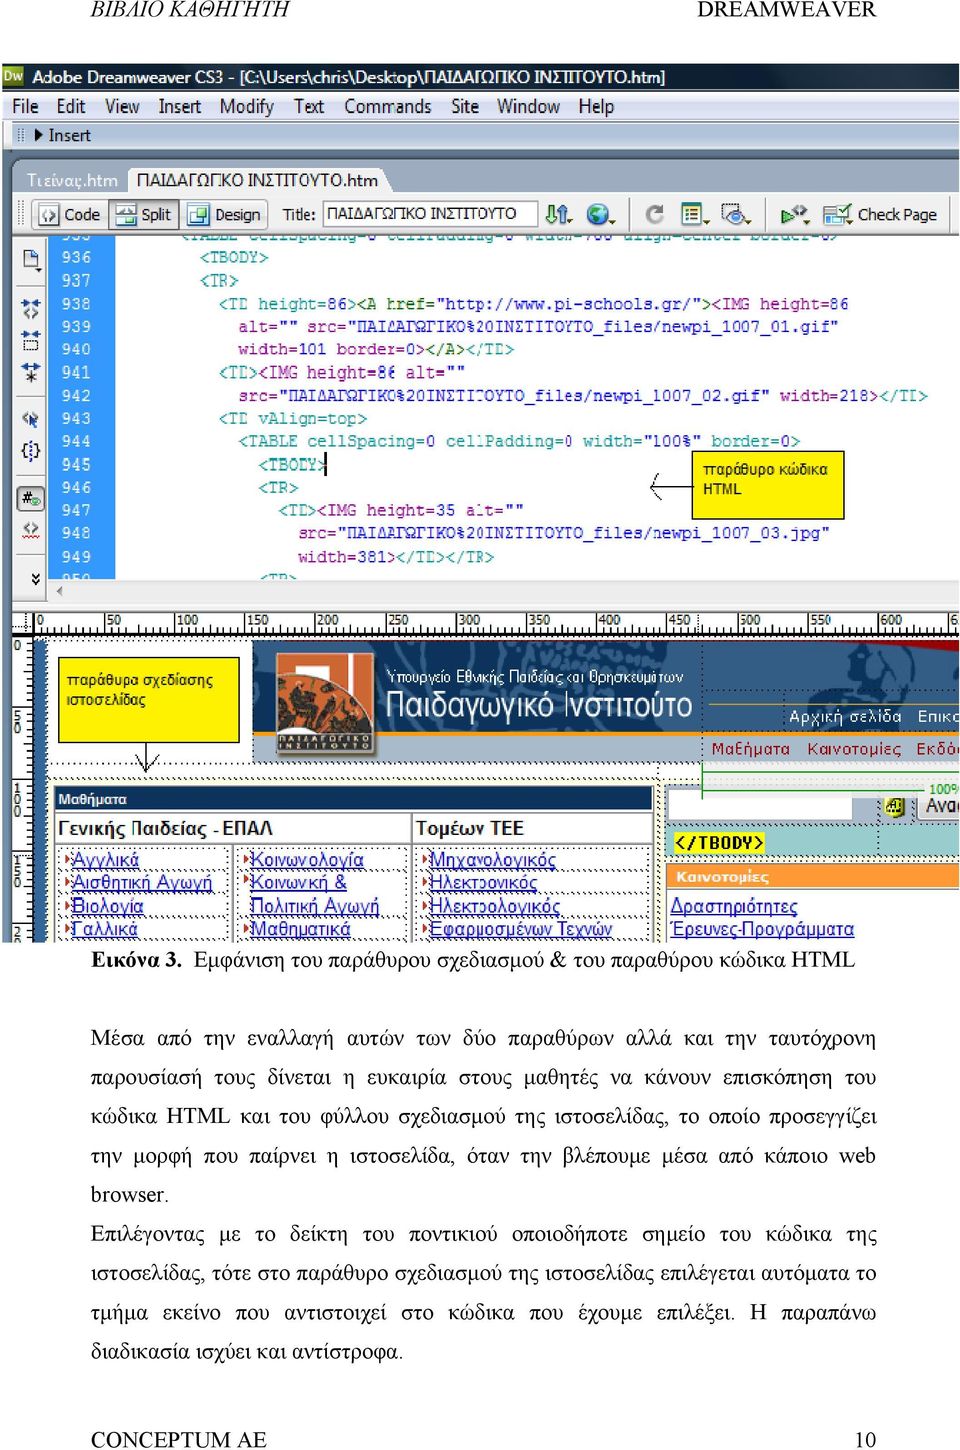Click the Αγγλικά link
This screenshot has width=960, height=1450.
pyautogui.click(x=105, y=860)
